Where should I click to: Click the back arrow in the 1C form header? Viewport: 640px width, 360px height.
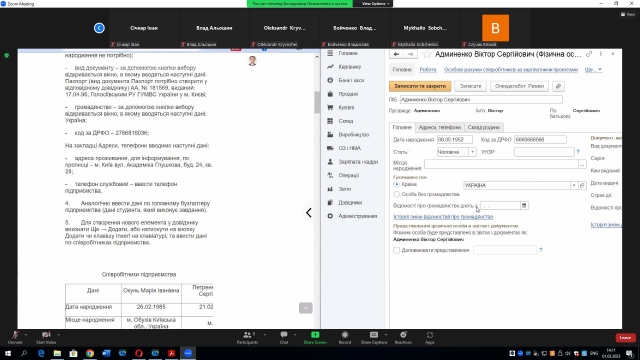[x=396, y=54]
